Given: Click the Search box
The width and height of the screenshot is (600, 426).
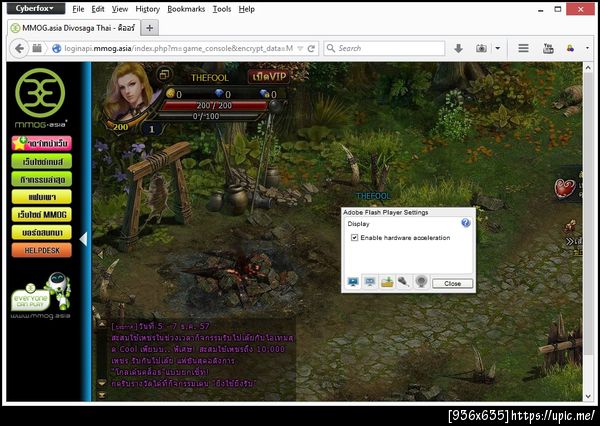Looking at the screenshot, I should pyautogui.click(x=385, y=48).
